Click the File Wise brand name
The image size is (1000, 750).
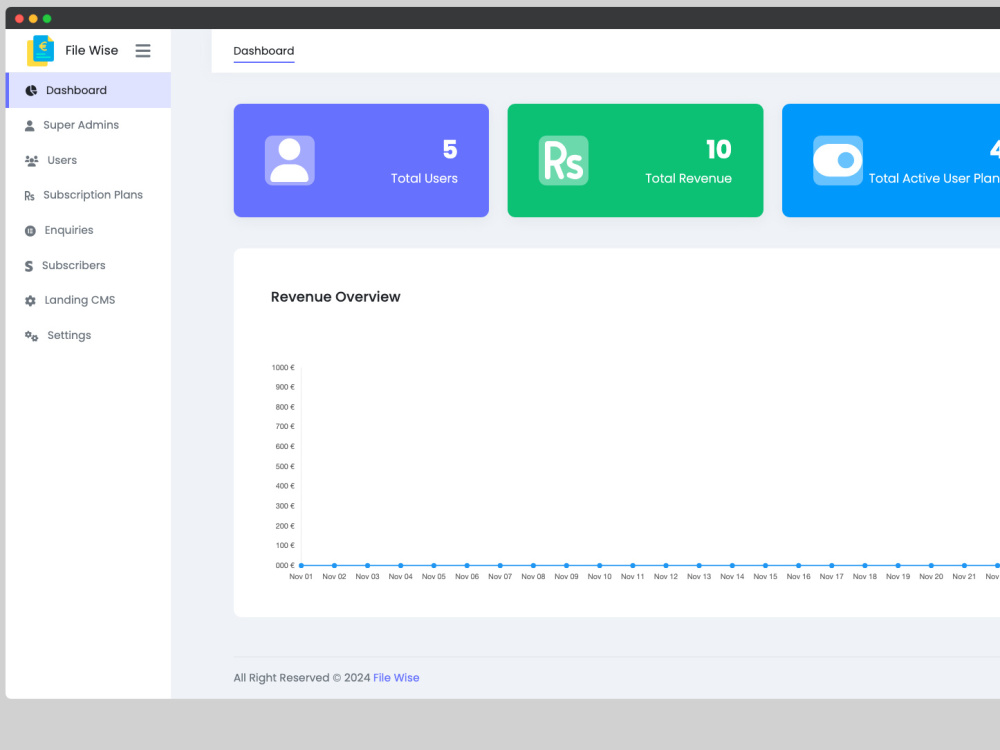click(x=92, y=50)
